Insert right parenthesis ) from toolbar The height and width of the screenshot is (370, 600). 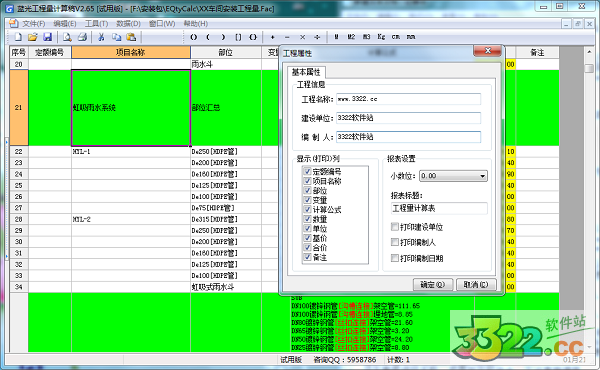(x=223, y=37)
